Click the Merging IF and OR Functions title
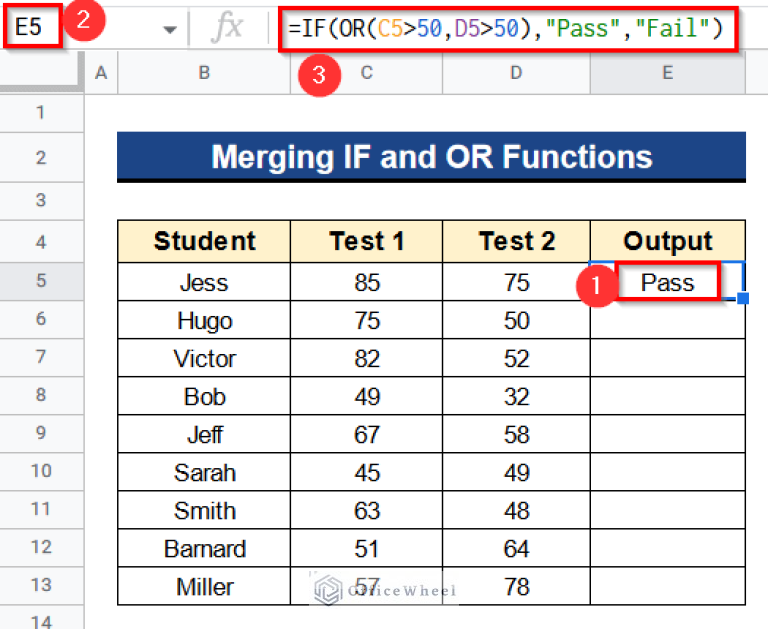The height and width of the screenshot is (629, 768). 431,157
